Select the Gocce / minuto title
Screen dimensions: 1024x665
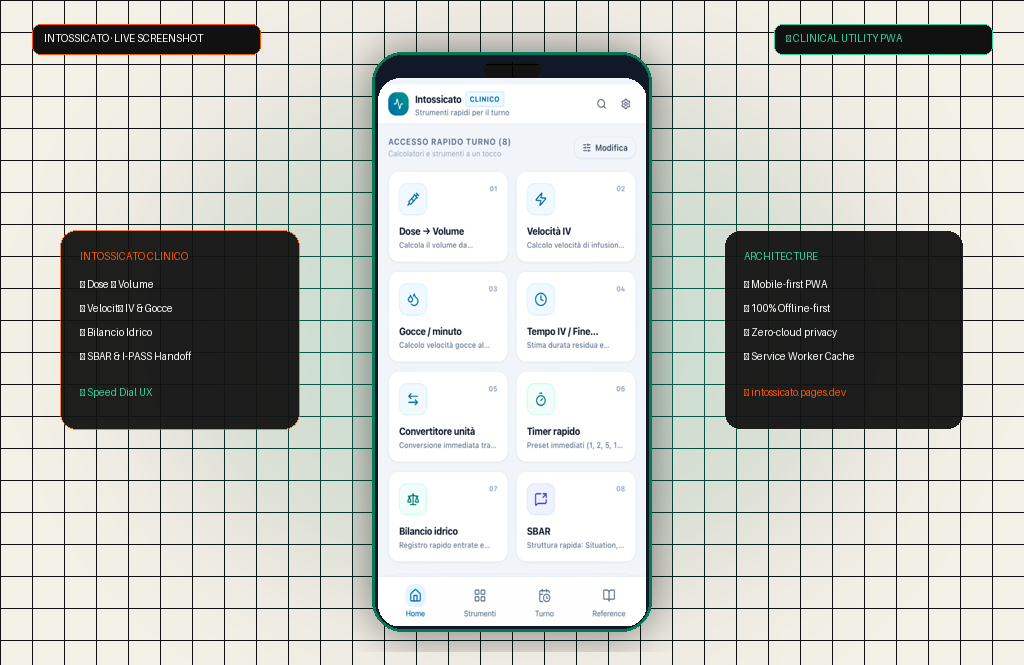[x=430, y=331]
